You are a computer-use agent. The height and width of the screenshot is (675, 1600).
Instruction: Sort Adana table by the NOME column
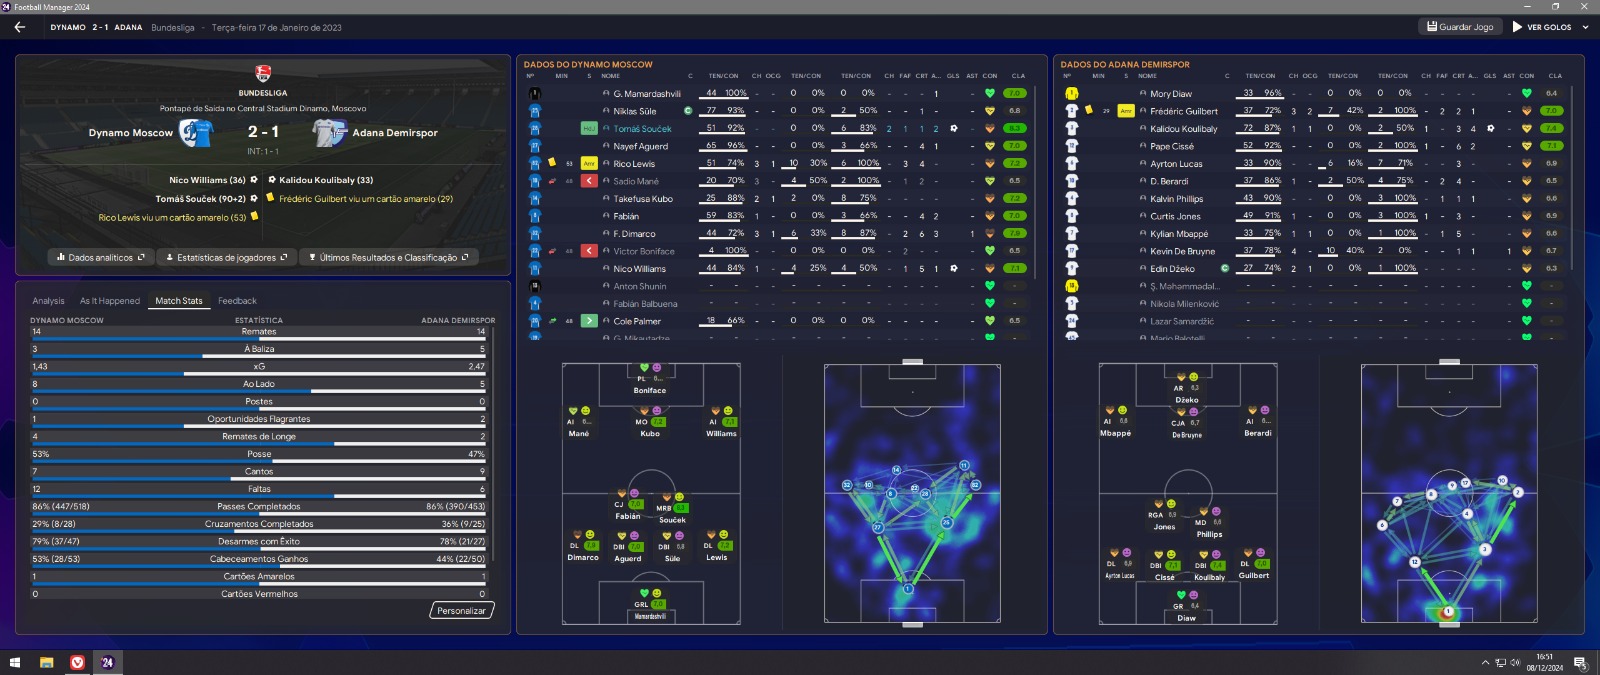click(x=1147, y=75)
